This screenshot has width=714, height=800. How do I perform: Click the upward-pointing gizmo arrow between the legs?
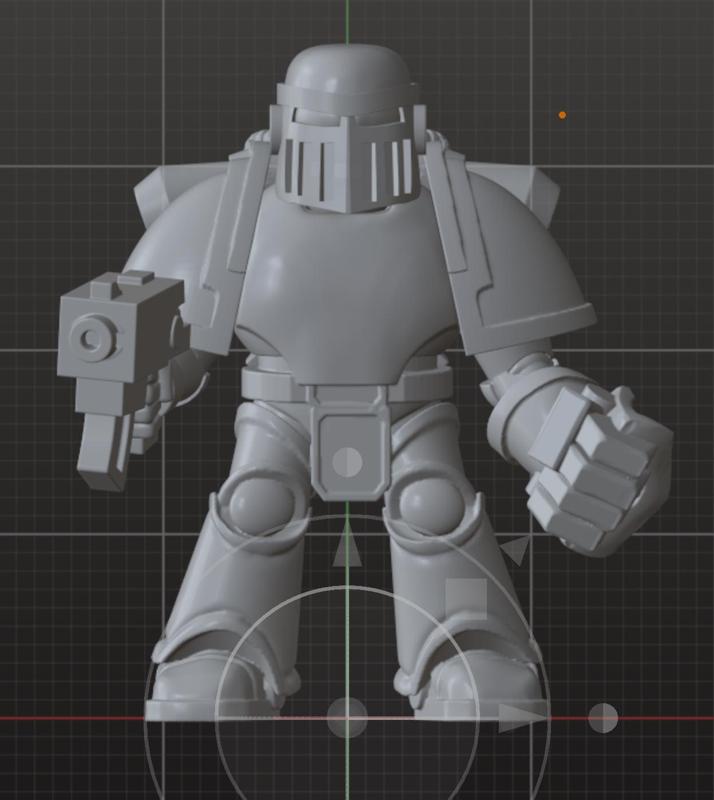(347, 547)
